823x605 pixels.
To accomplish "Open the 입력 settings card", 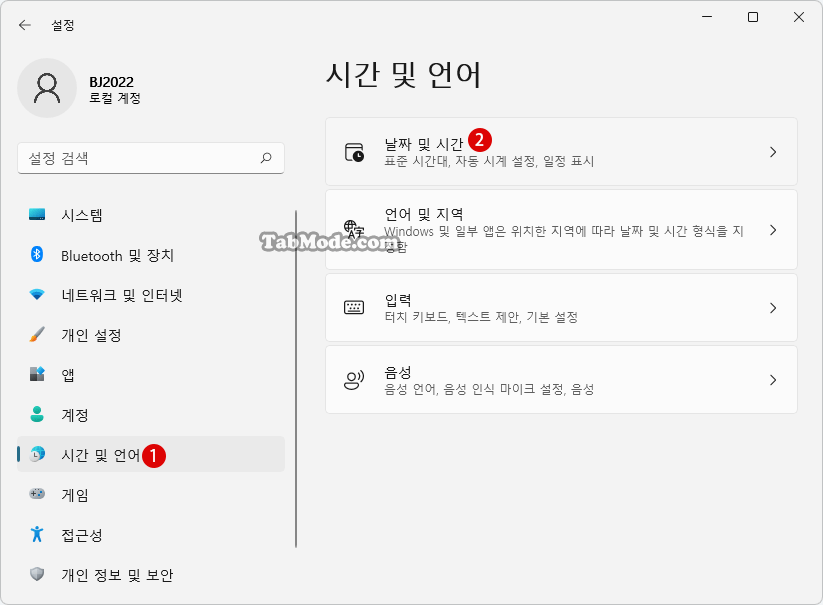I will (561, 308).
